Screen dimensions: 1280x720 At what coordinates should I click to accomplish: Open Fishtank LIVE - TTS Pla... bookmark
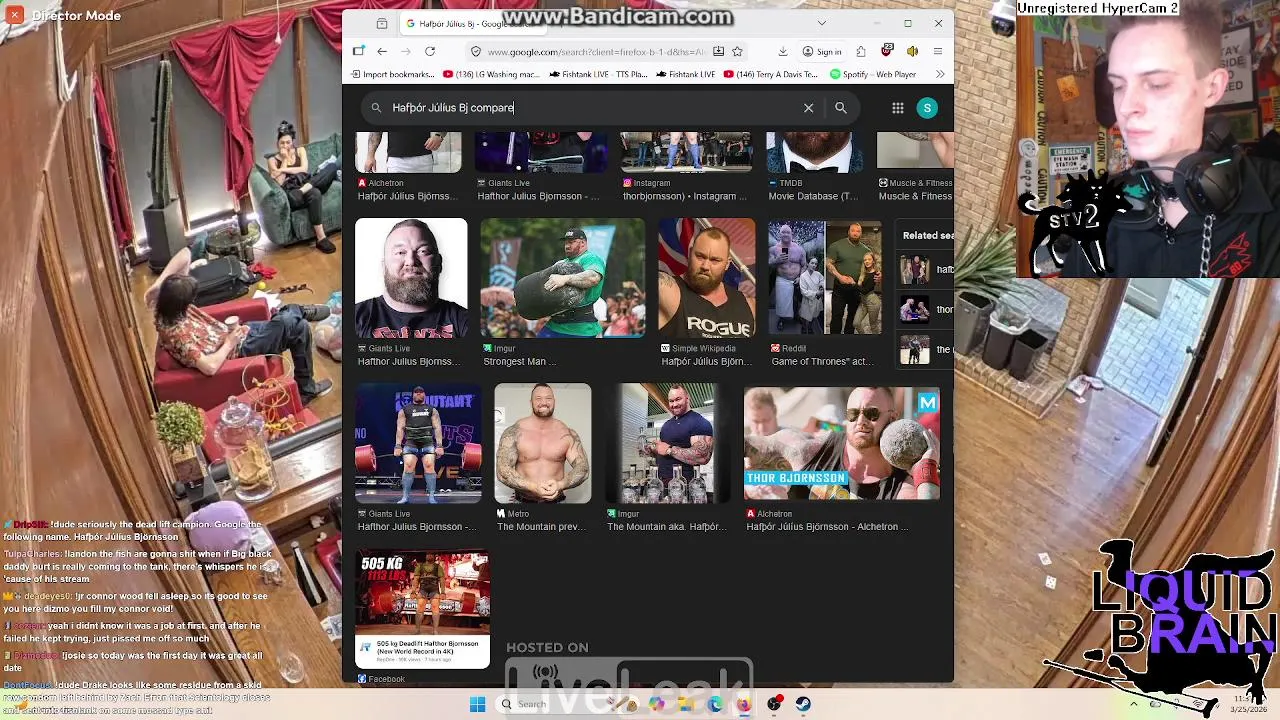pos(598,74)
